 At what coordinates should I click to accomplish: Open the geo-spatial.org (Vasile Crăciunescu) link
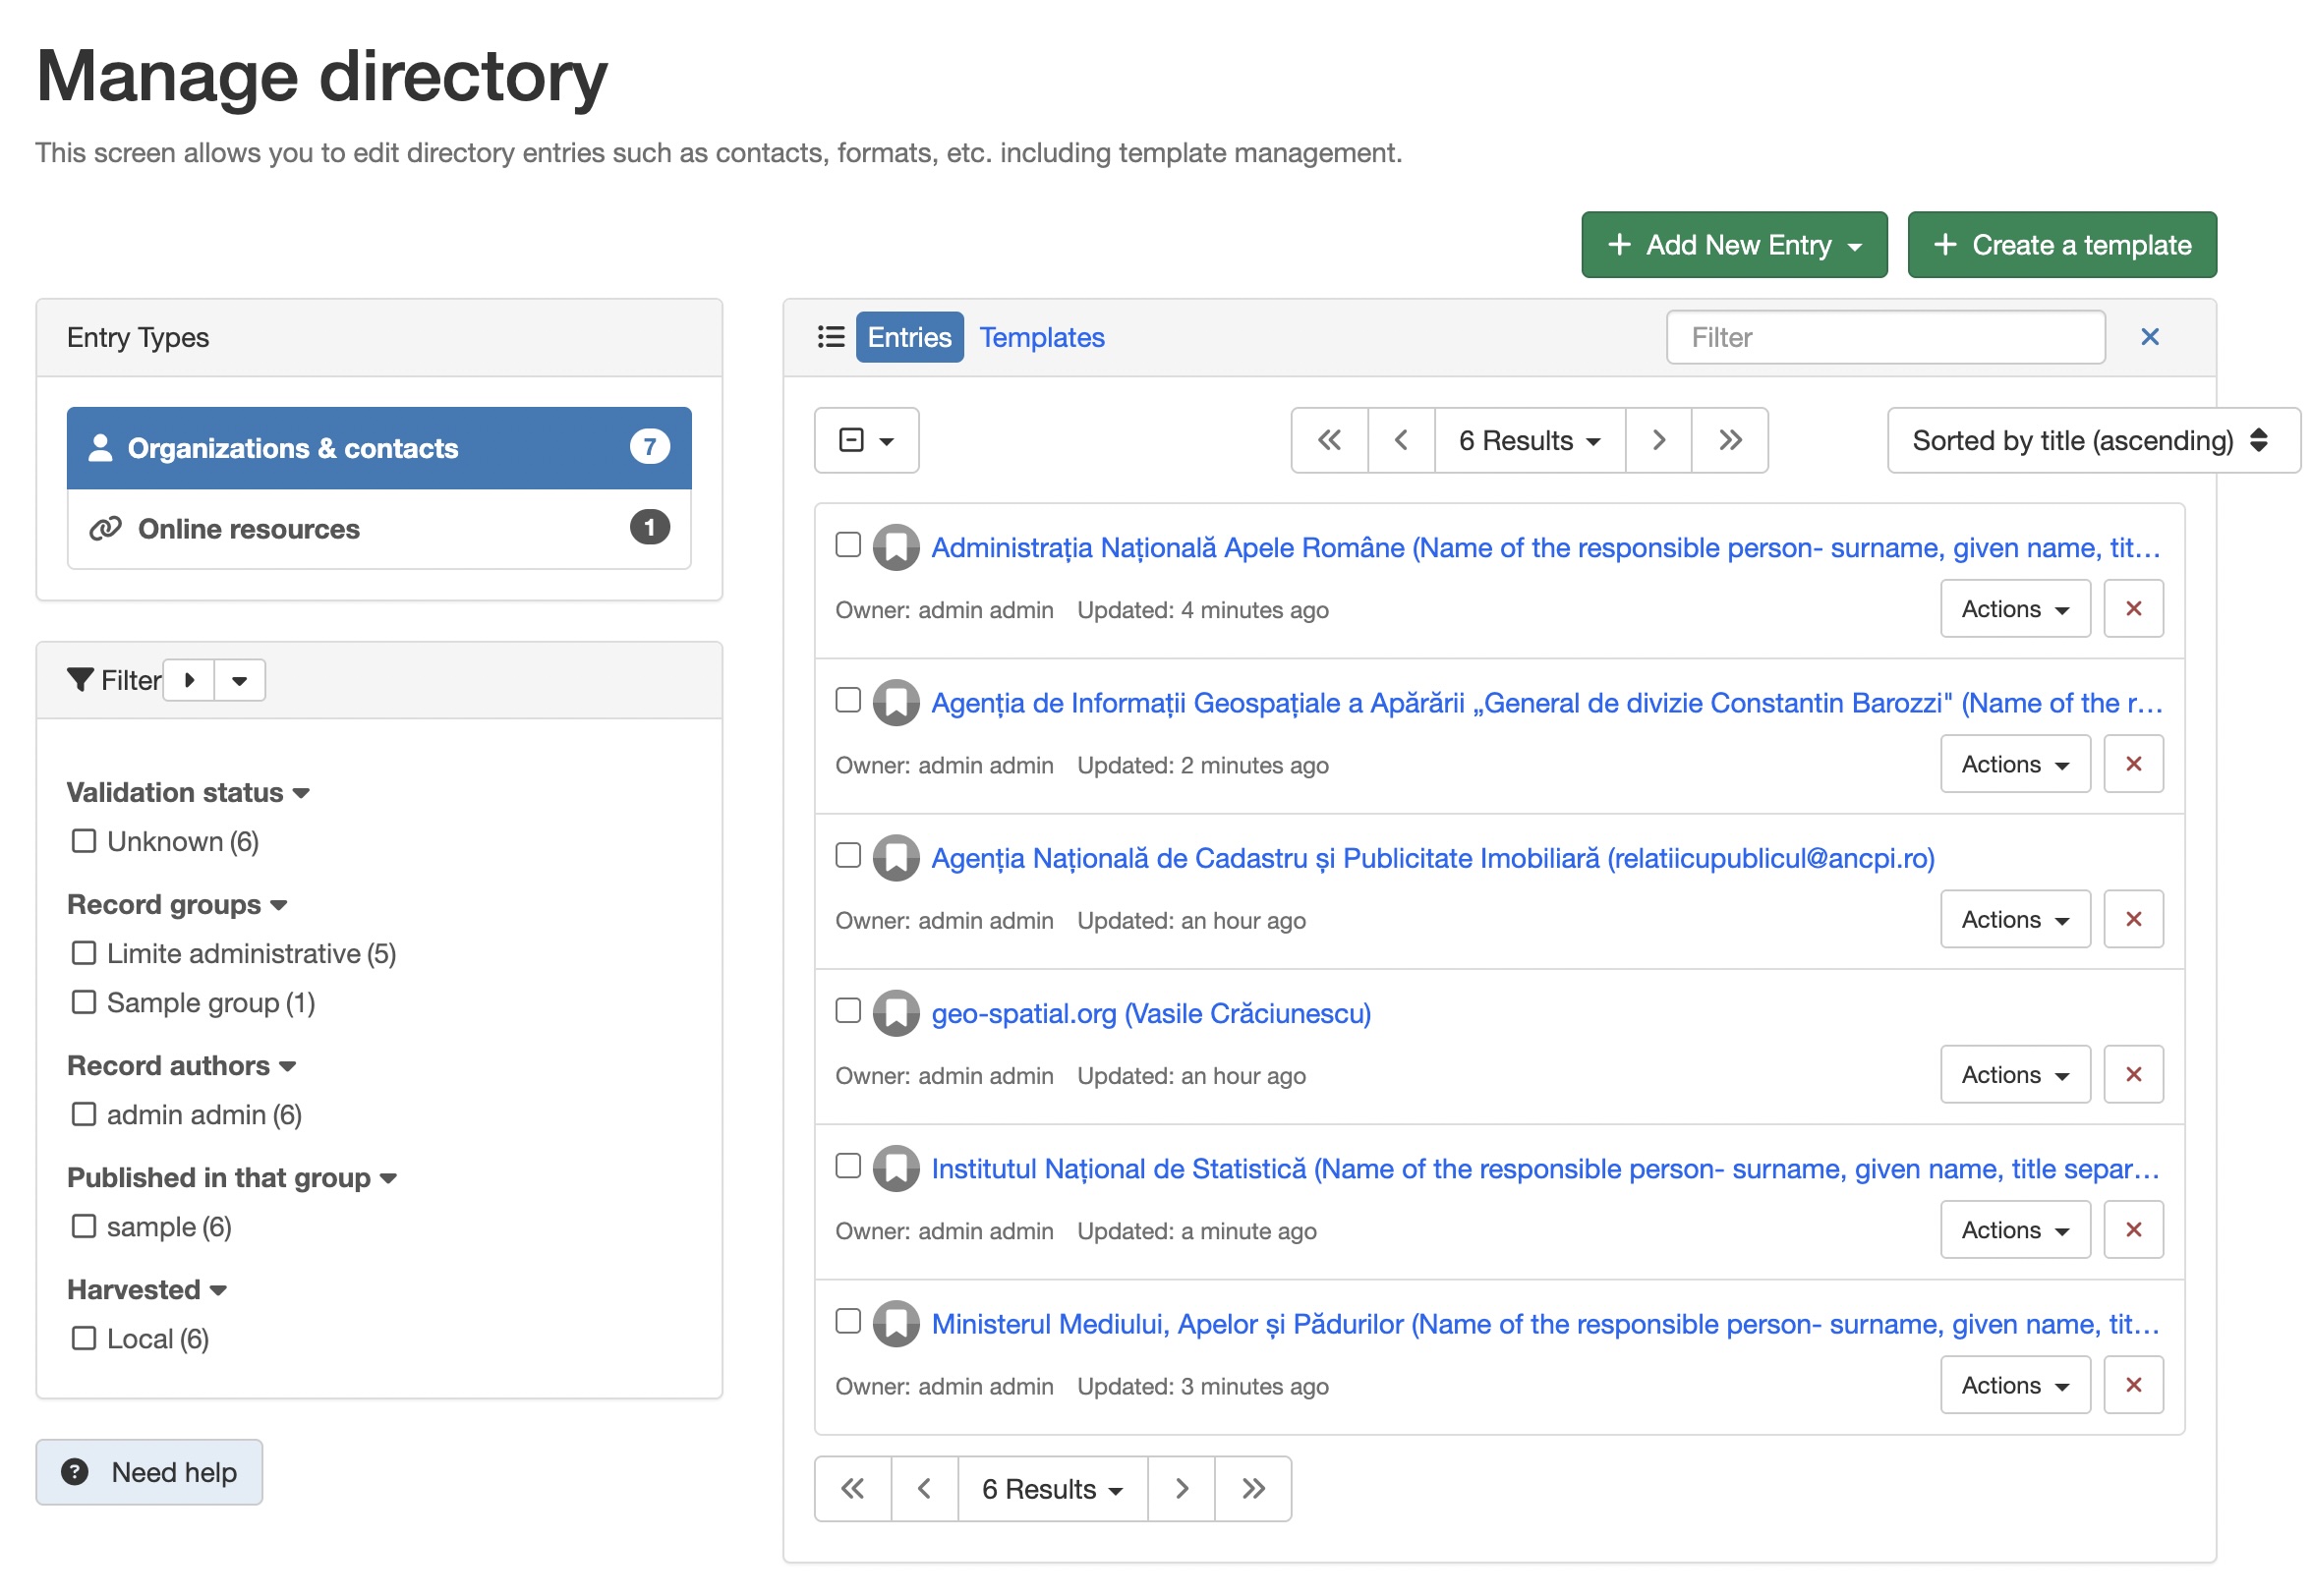[1150, 1013]
